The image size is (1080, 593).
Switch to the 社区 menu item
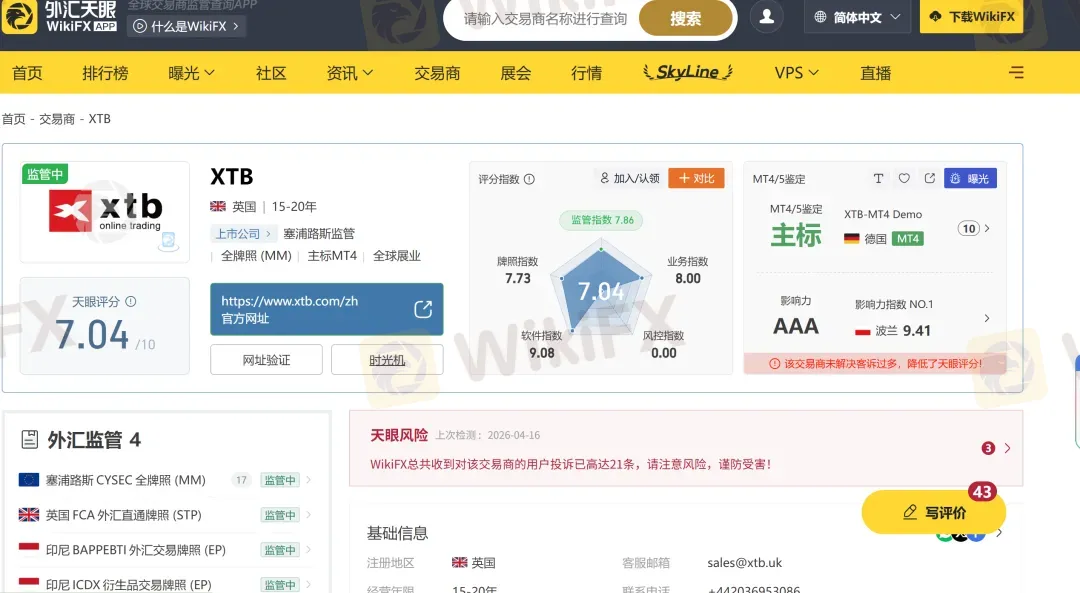(x=269, y=72)
